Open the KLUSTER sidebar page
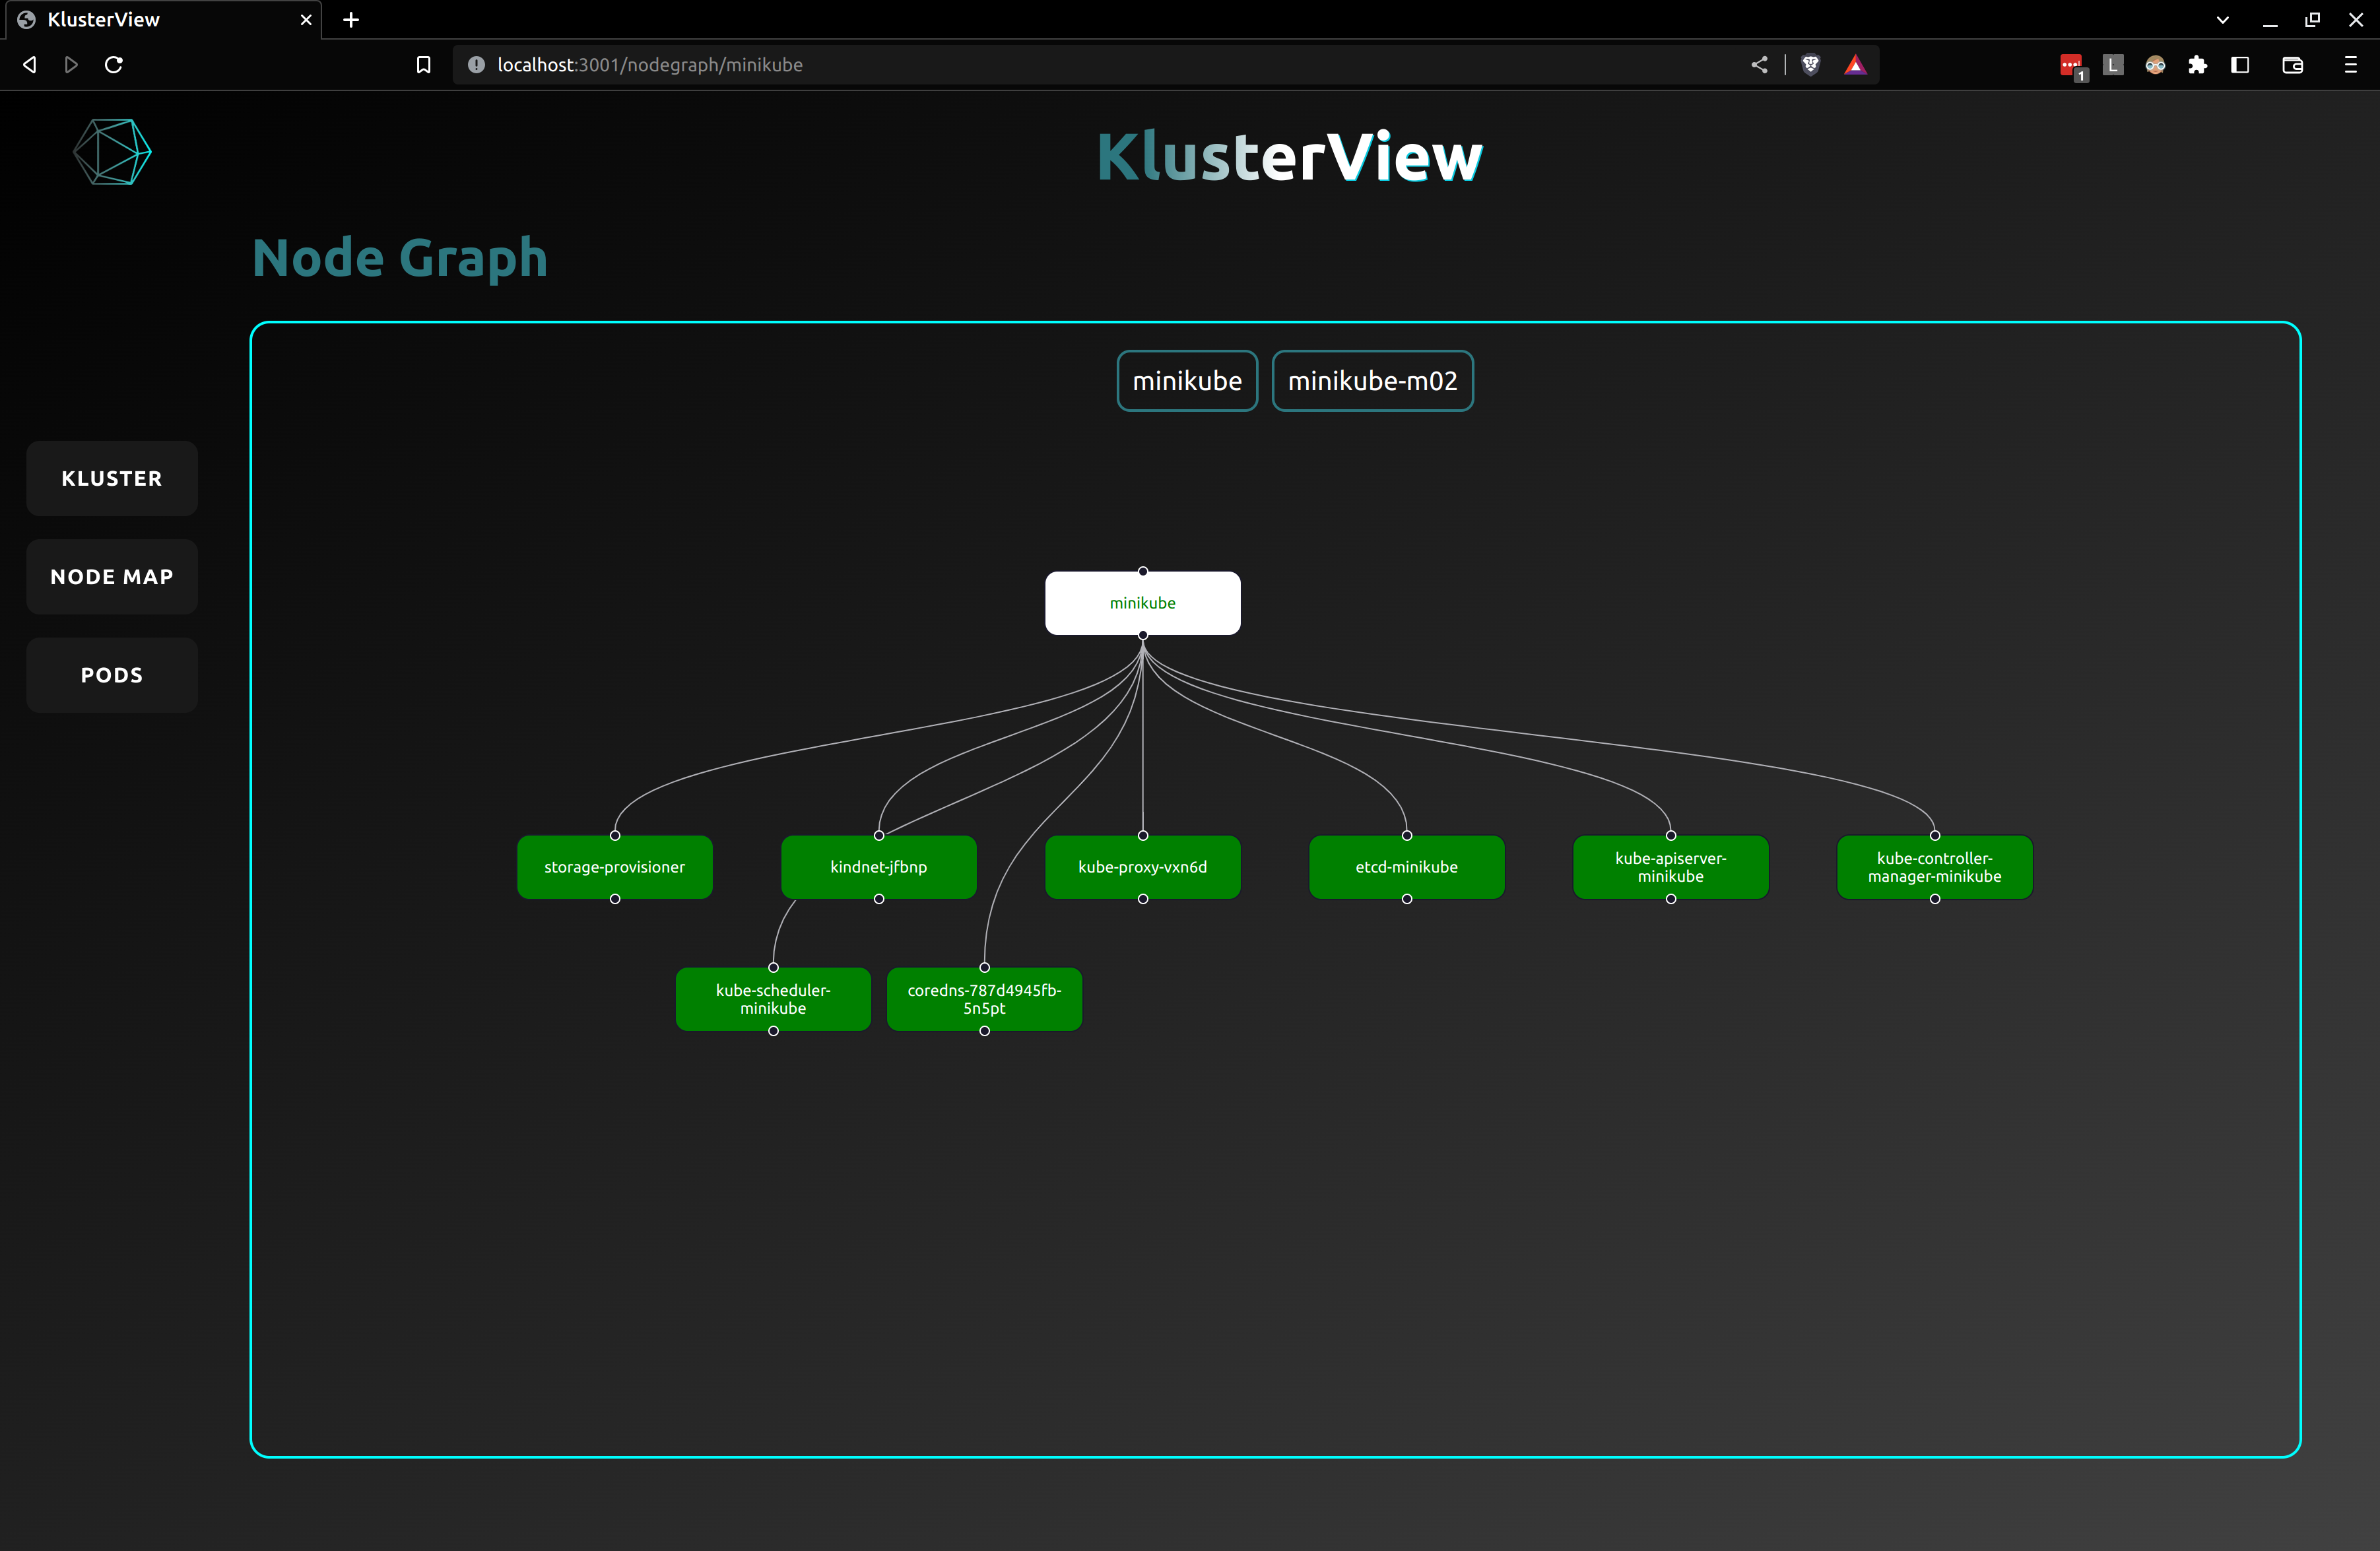 tap(112, 478)
